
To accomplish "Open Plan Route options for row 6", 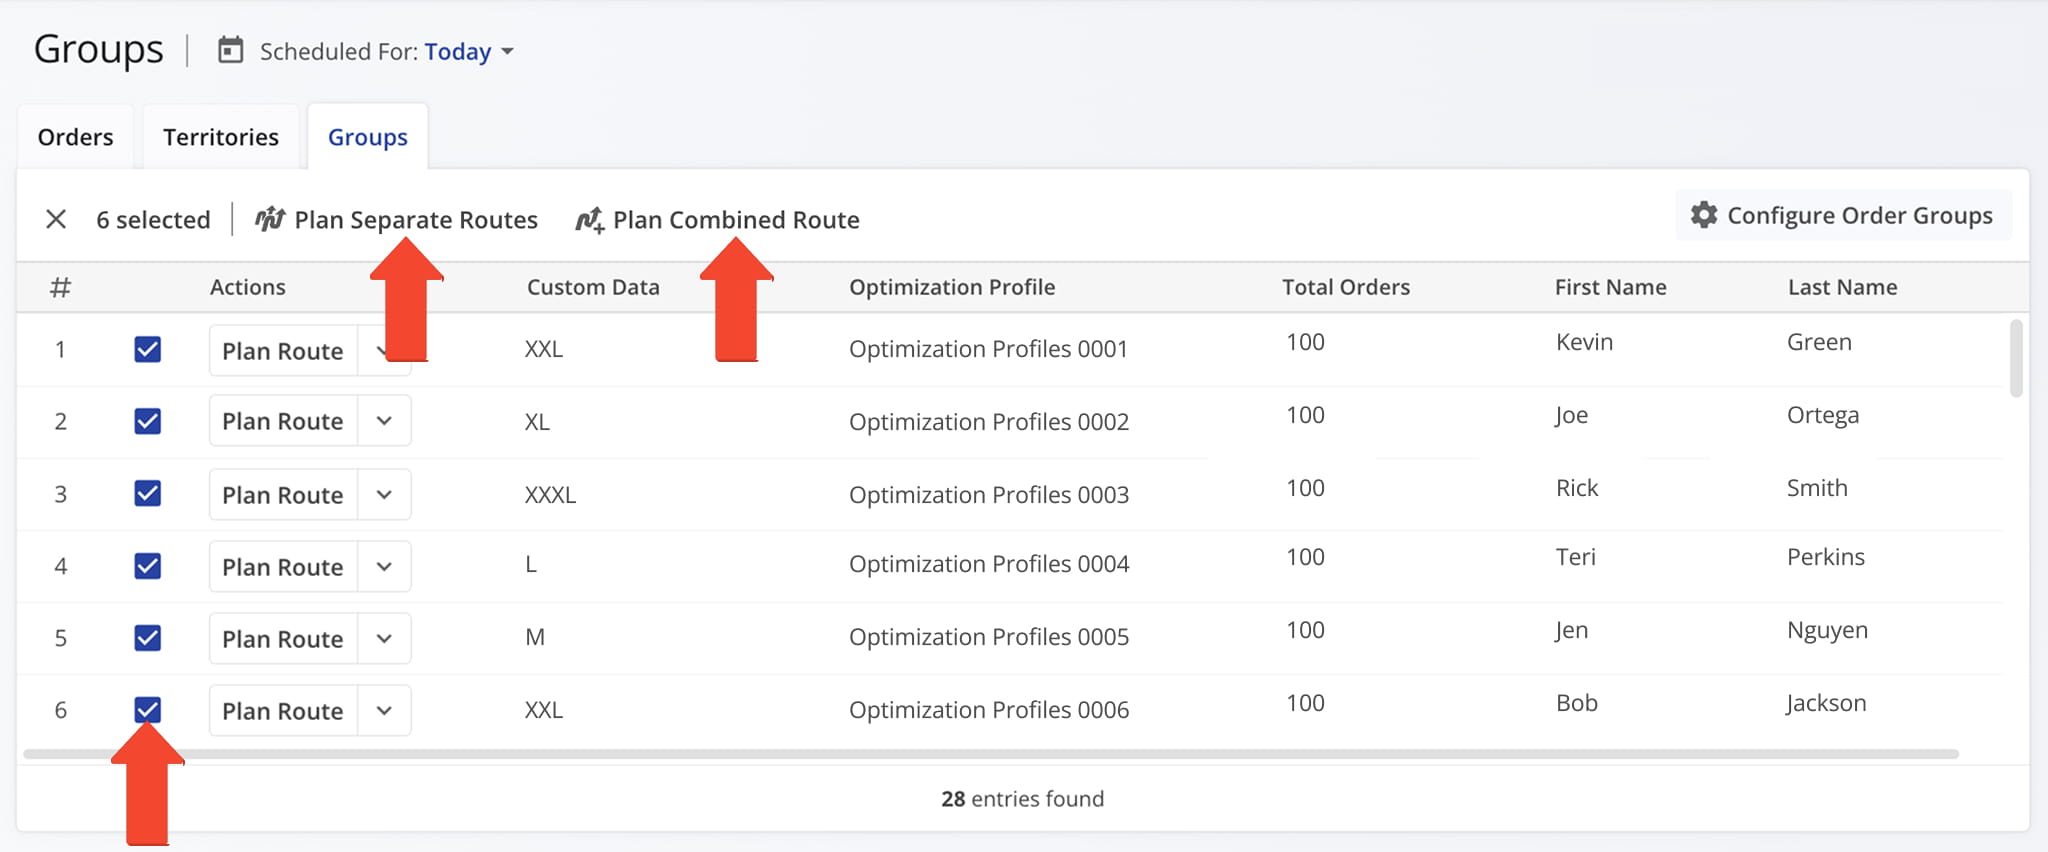I will point(384,711).
